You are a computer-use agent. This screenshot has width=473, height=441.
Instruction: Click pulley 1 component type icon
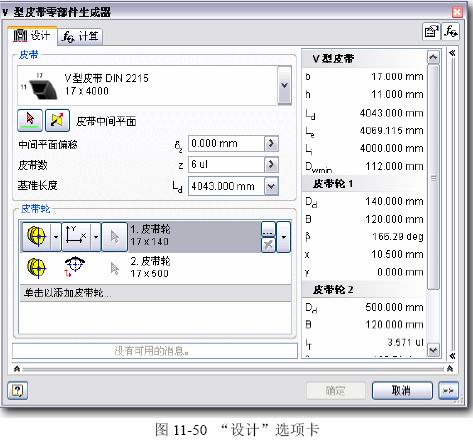[x=37, y=237]
